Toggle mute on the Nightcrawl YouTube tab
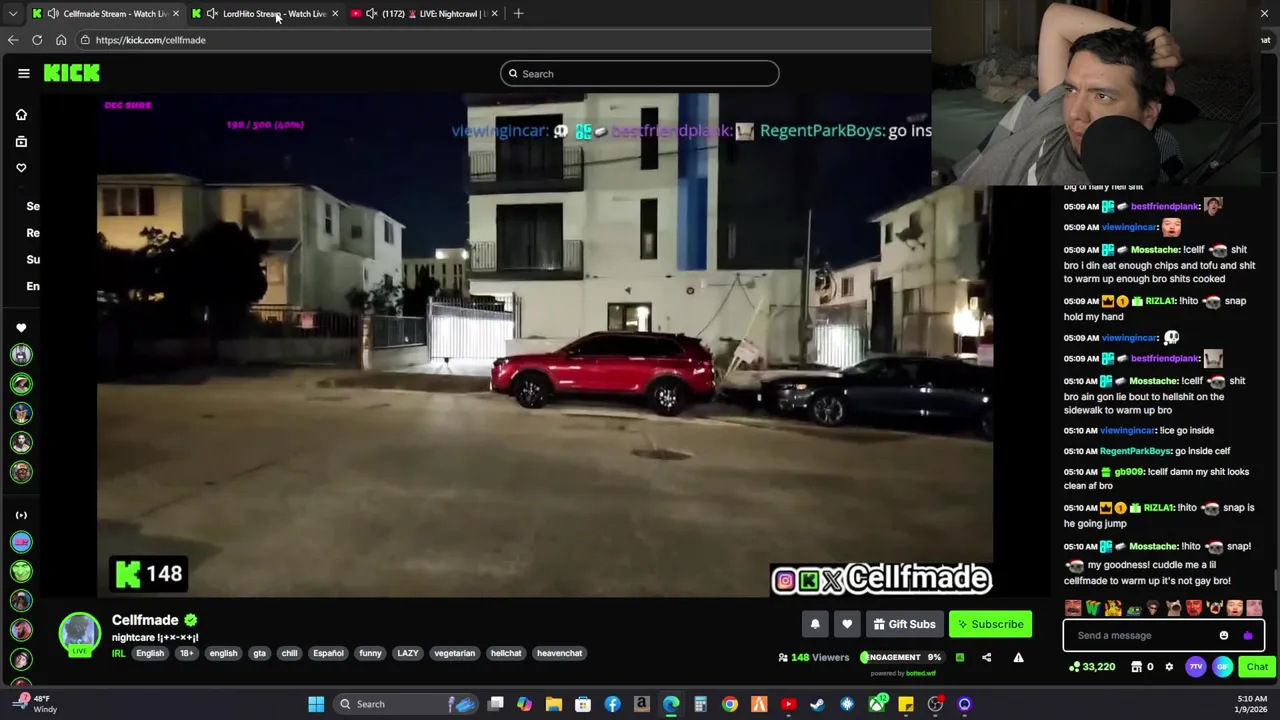 [372, 14]
